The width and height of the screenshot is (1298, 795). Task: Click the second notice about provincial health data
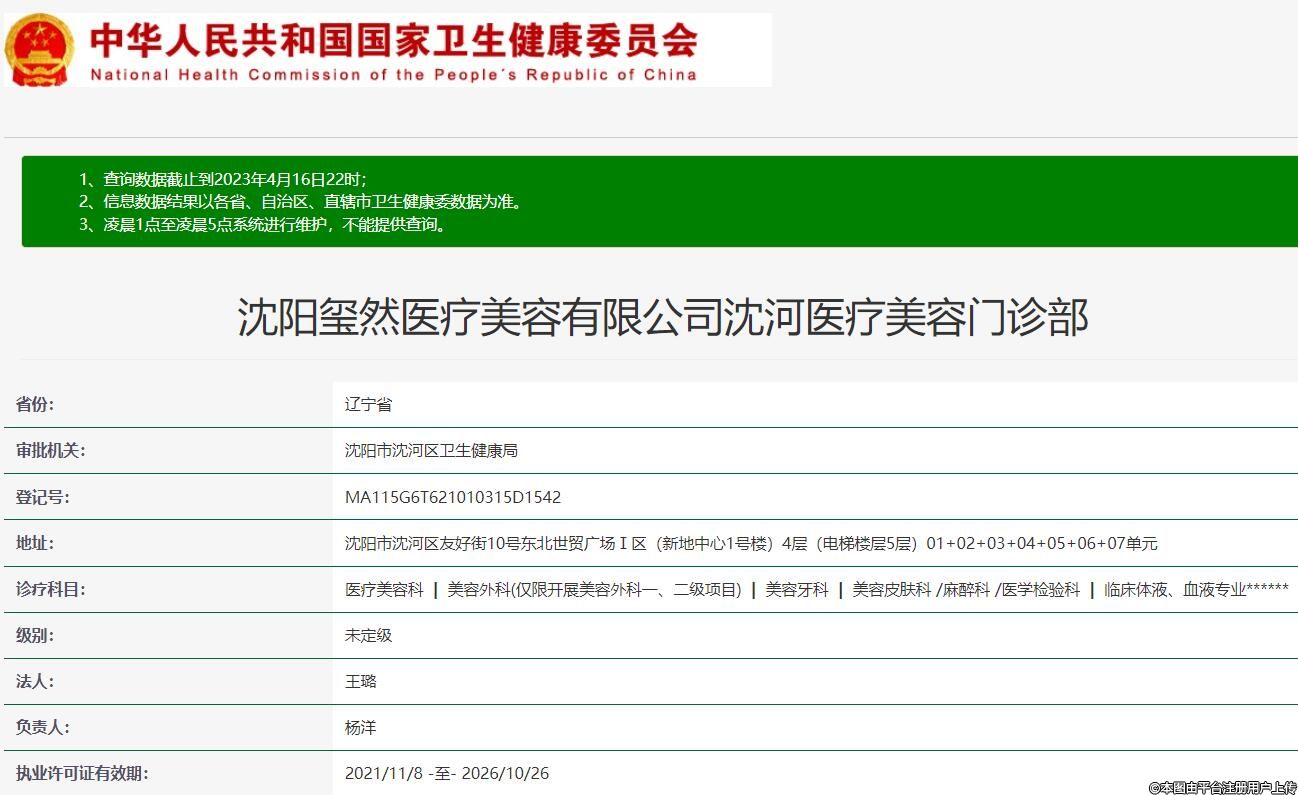click(x=301, y=202)
